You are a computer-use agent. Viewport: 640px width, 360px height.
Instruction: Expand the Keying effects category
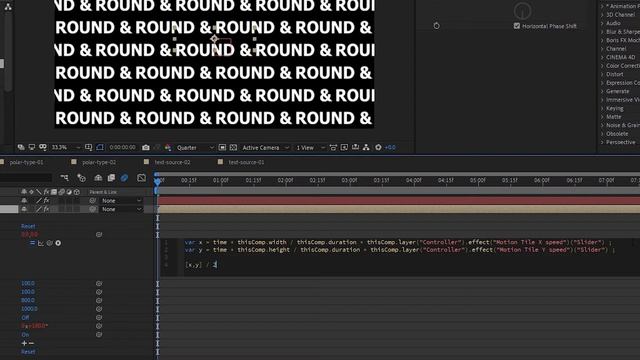tap(602, 108)
